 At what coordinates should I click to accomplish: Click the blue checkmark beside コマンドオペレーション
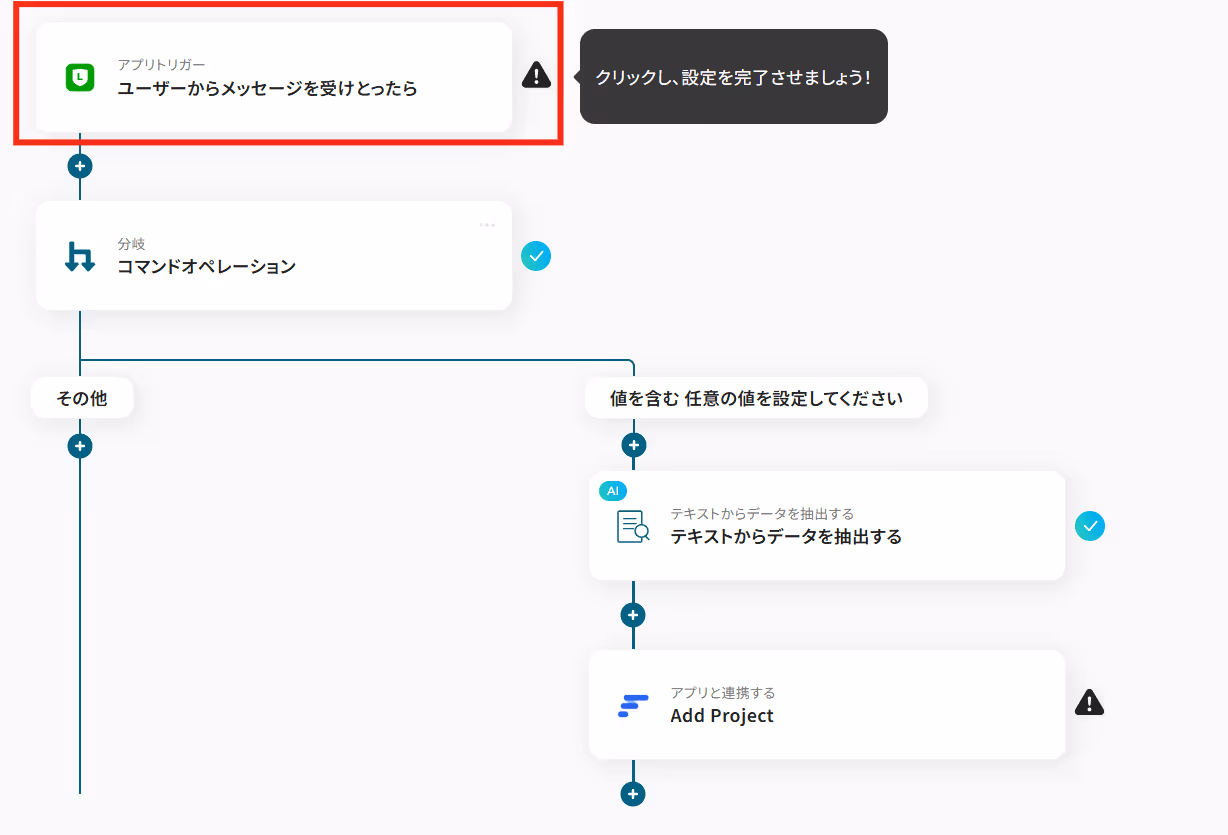536,256
